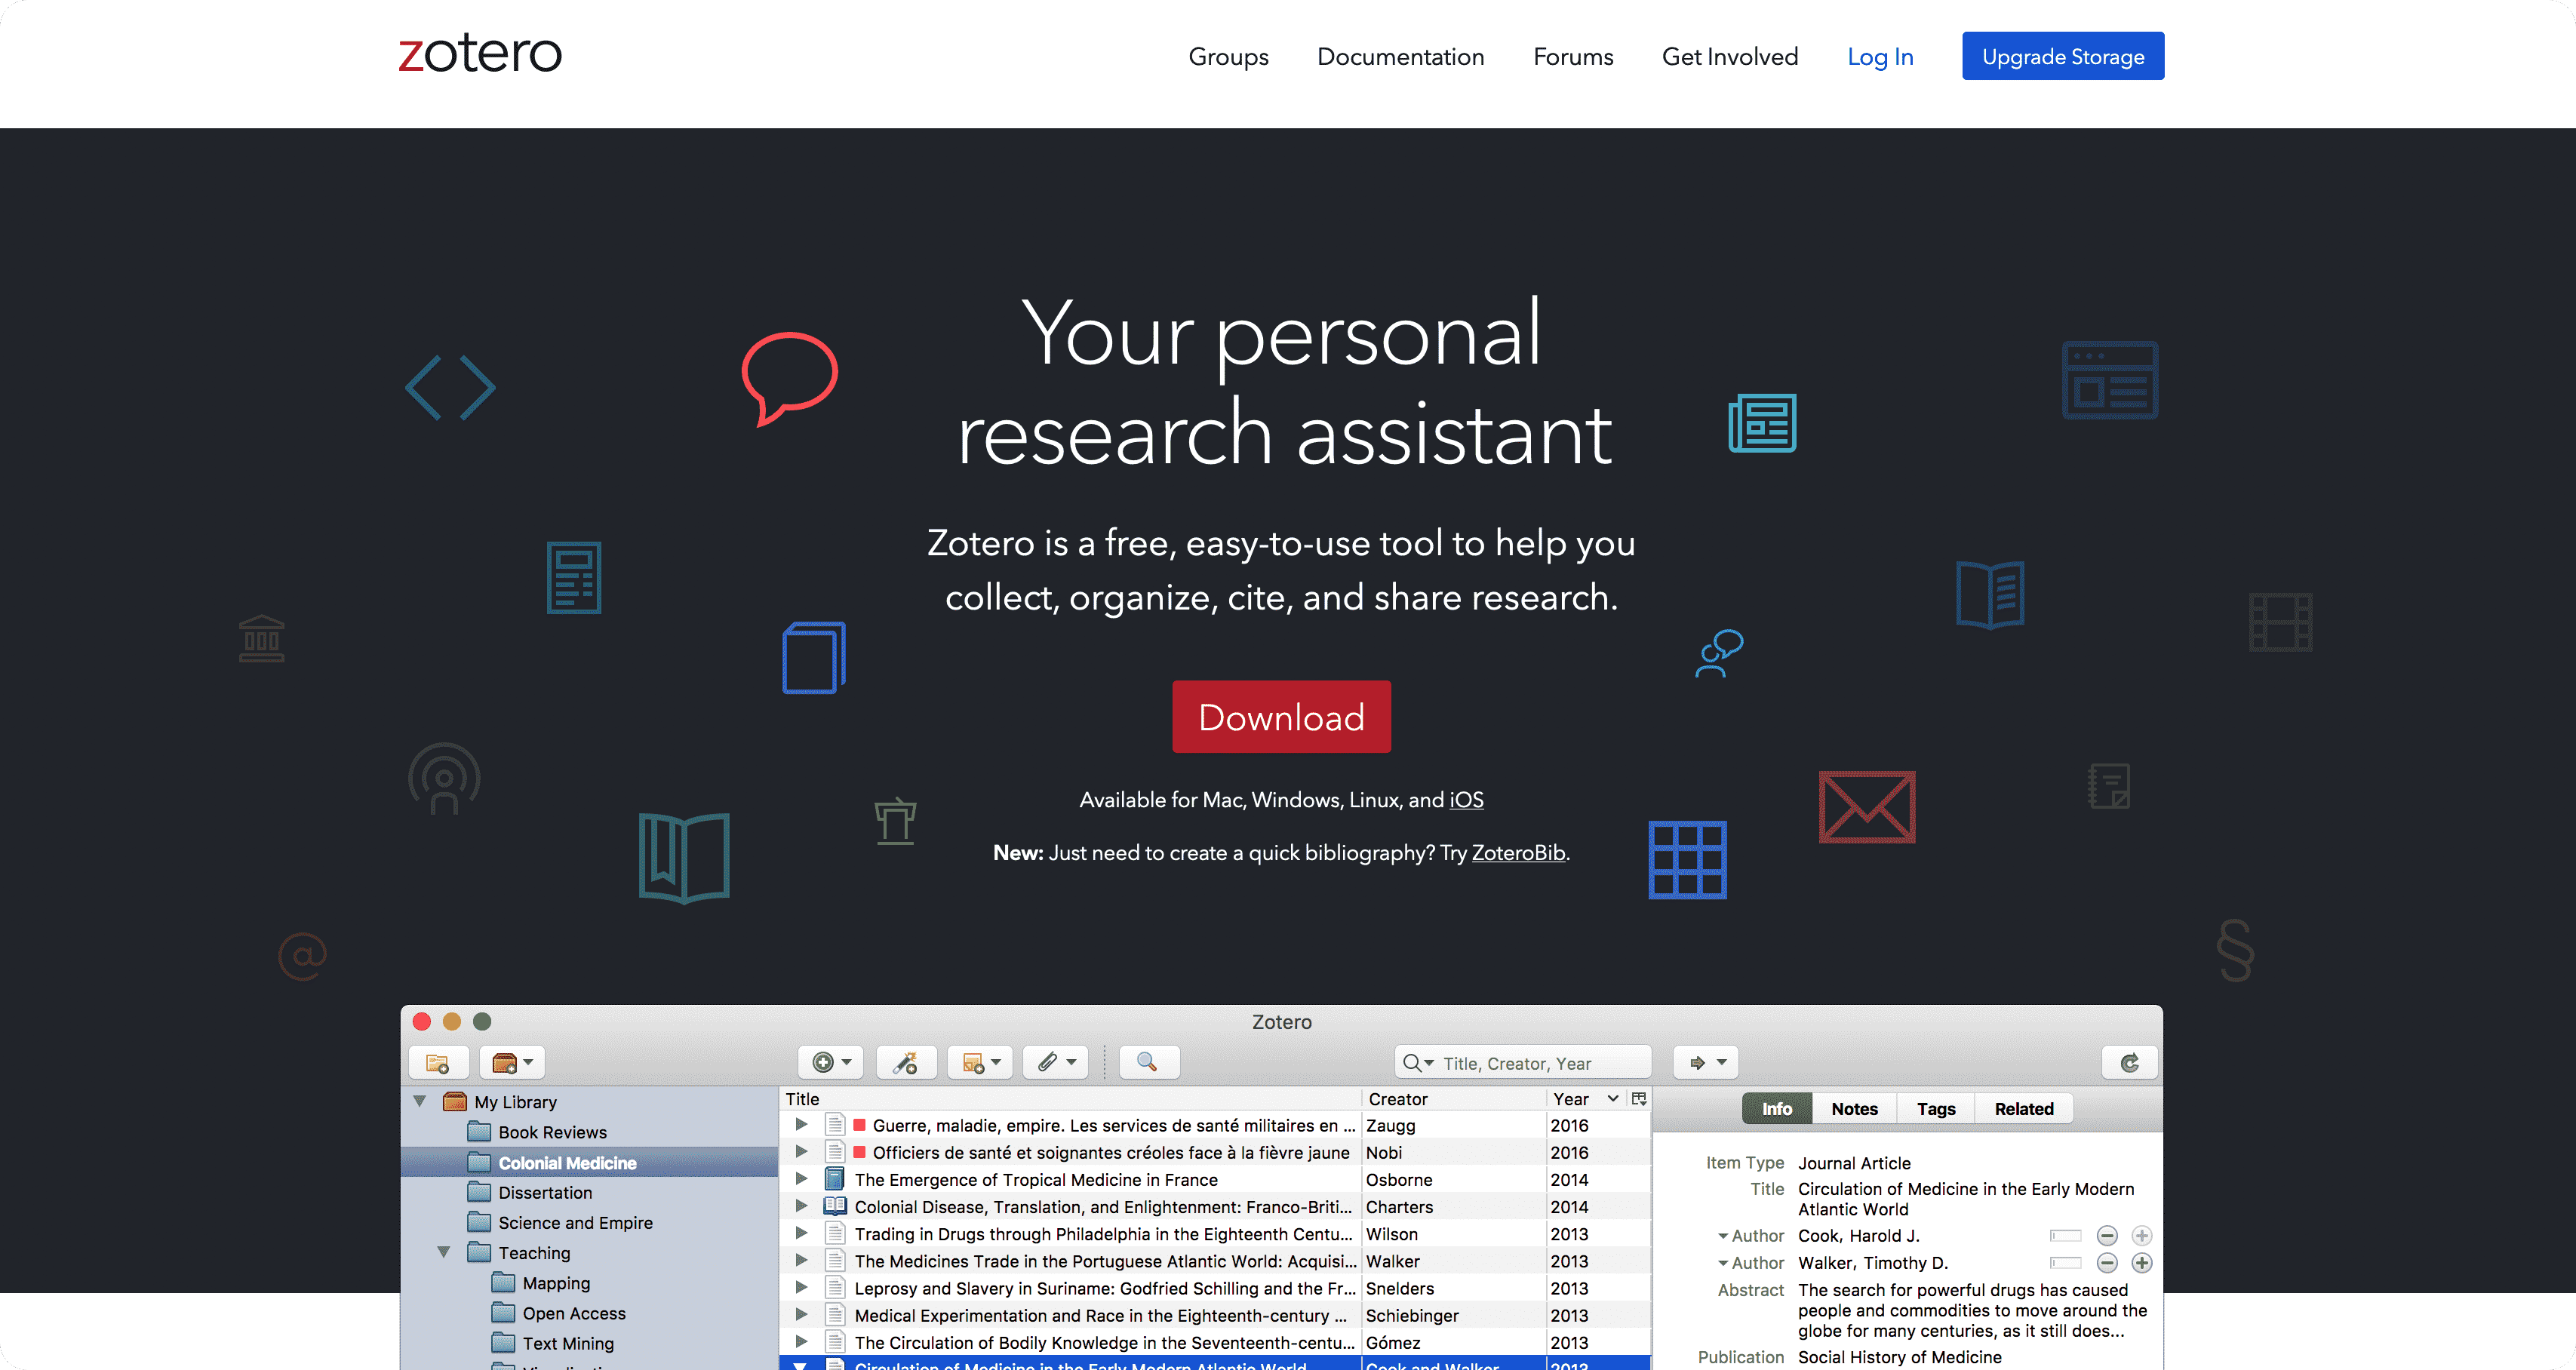Click the book icon of The Emergence of Tropical Medicine
Image resolution: width=2576 pixels, height=1370 pixels.
(x=835, y=1179)
